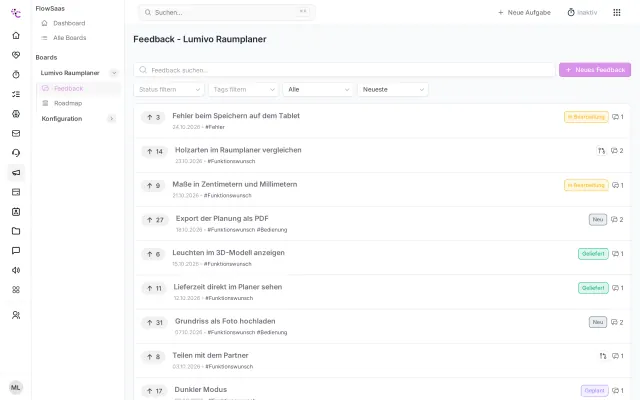Open the 'Tags filtern' dropdown
Image resolution: width=640 pixels, height=400 pixels.
[243, 90]
